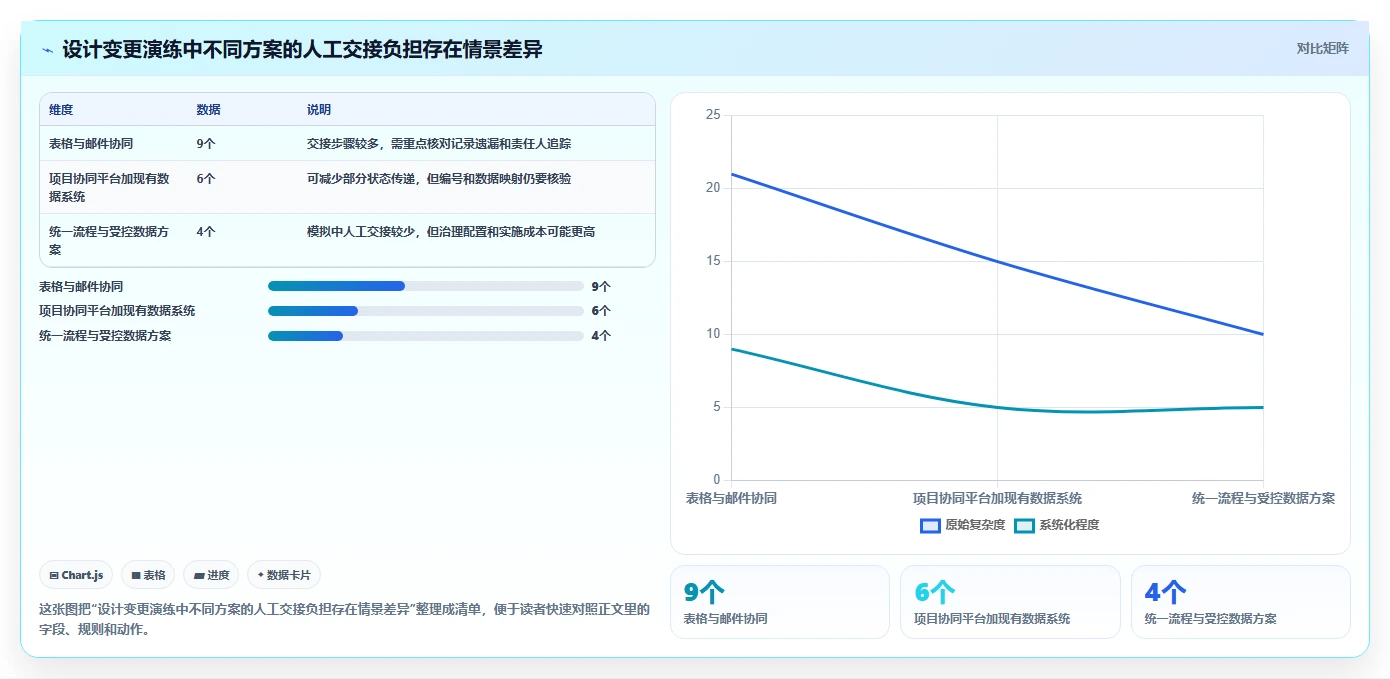1390x679 pixels.
Task: Click the 原始复杂度 blue legend swatch
Action: tap(930, 525)
